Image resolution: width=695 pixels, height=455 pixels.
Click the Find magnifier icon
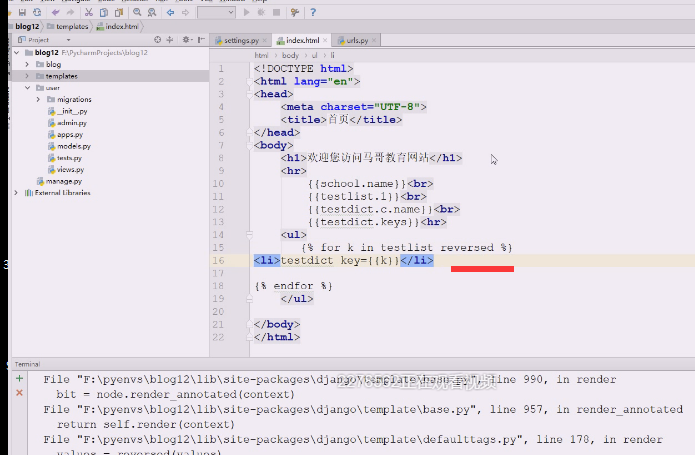[137, 12]
